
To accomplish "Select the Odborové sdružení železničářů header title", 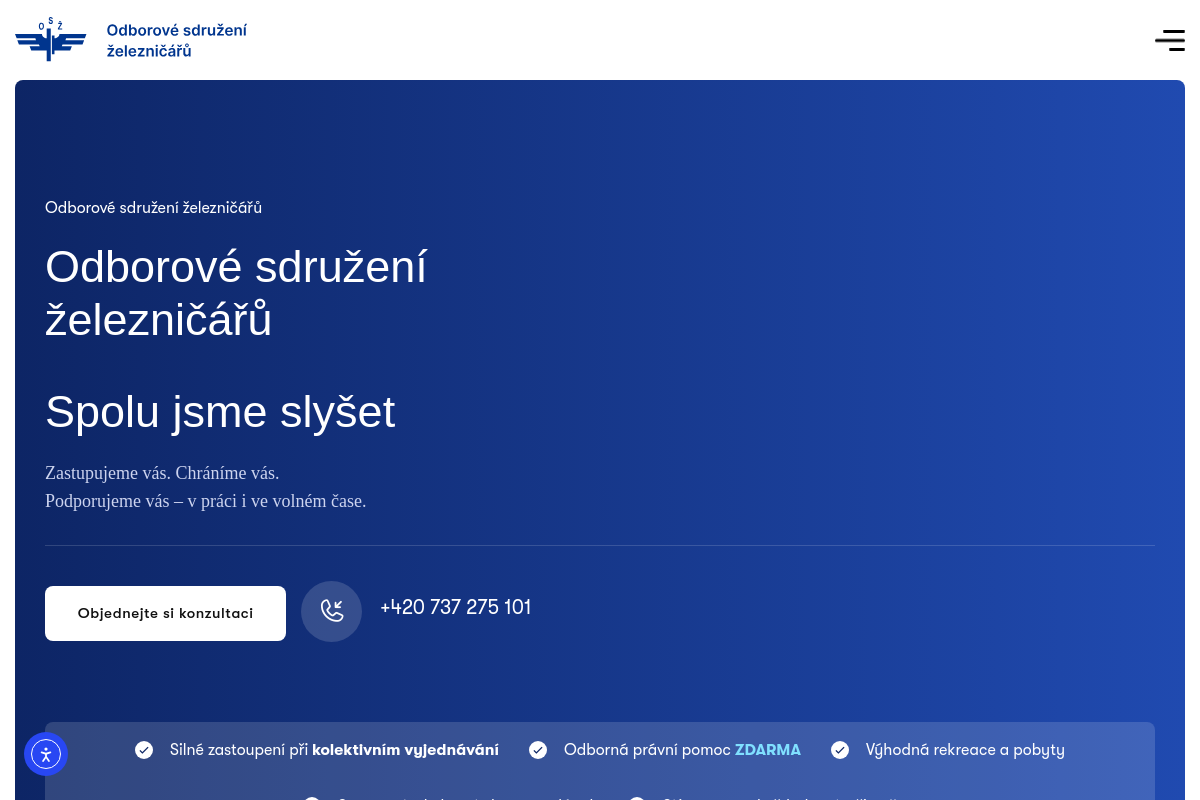I will pos(177,40).
